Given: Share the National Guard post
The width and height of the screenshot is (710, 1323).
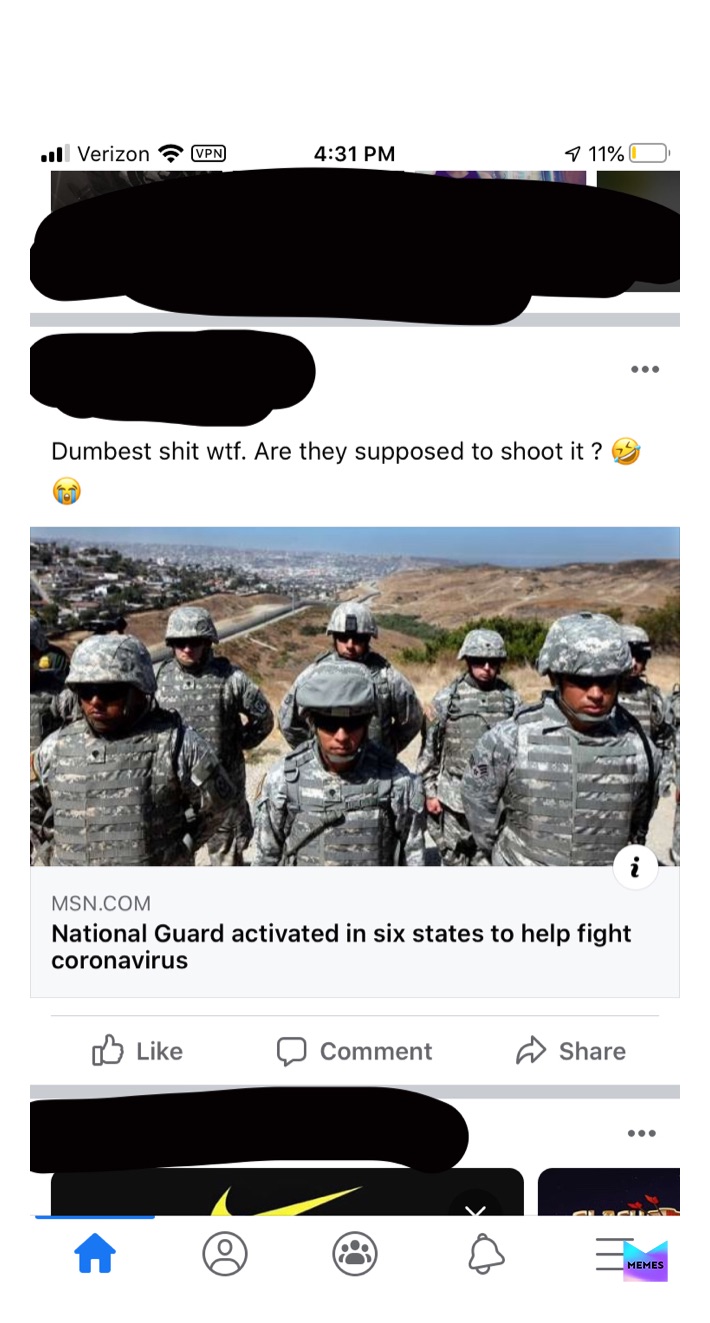Looking at the screenshot, I should (x=571, y=1051).
